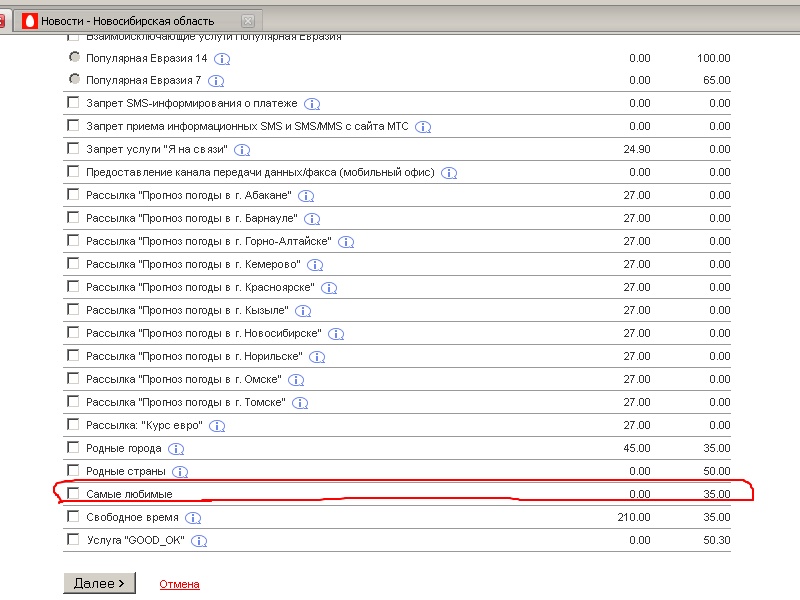
Task: Enable the Самые любимые checkbox
Action: pyautogui.click(x=73, y=494)
